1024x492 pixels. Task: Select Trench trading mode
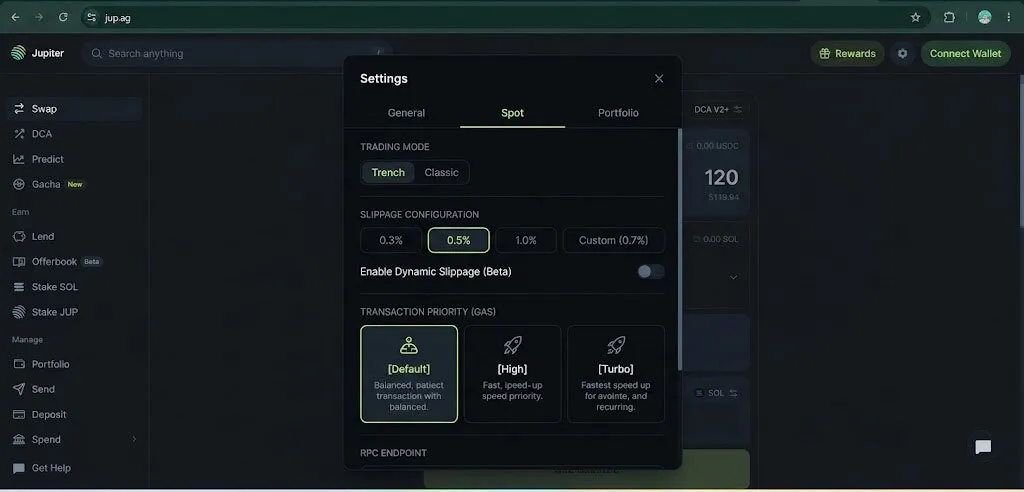pos(388,172)
